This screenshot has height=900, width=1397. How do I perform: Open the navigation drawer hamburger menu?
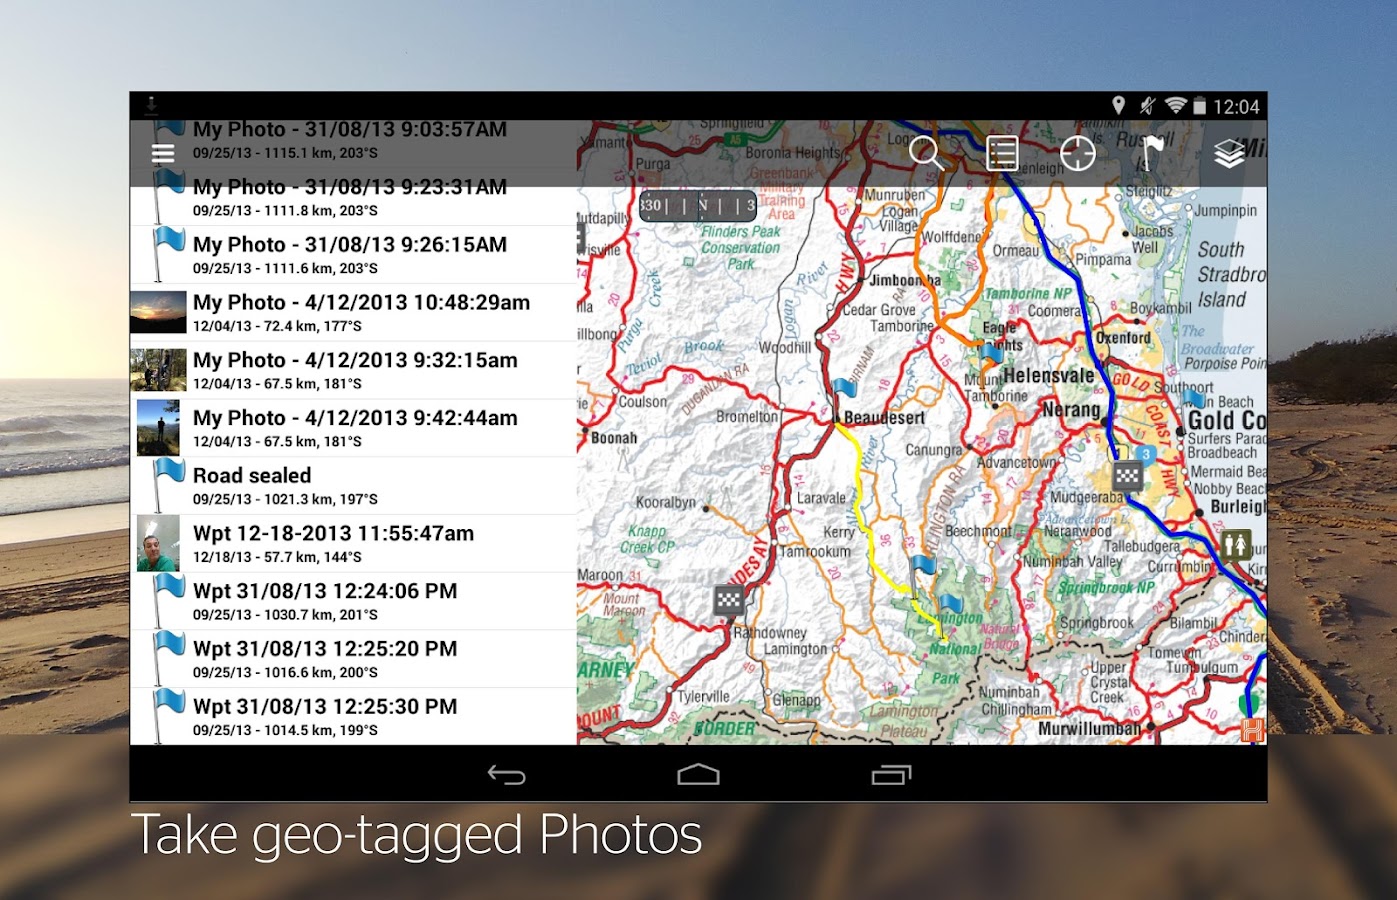coord(162,153)
